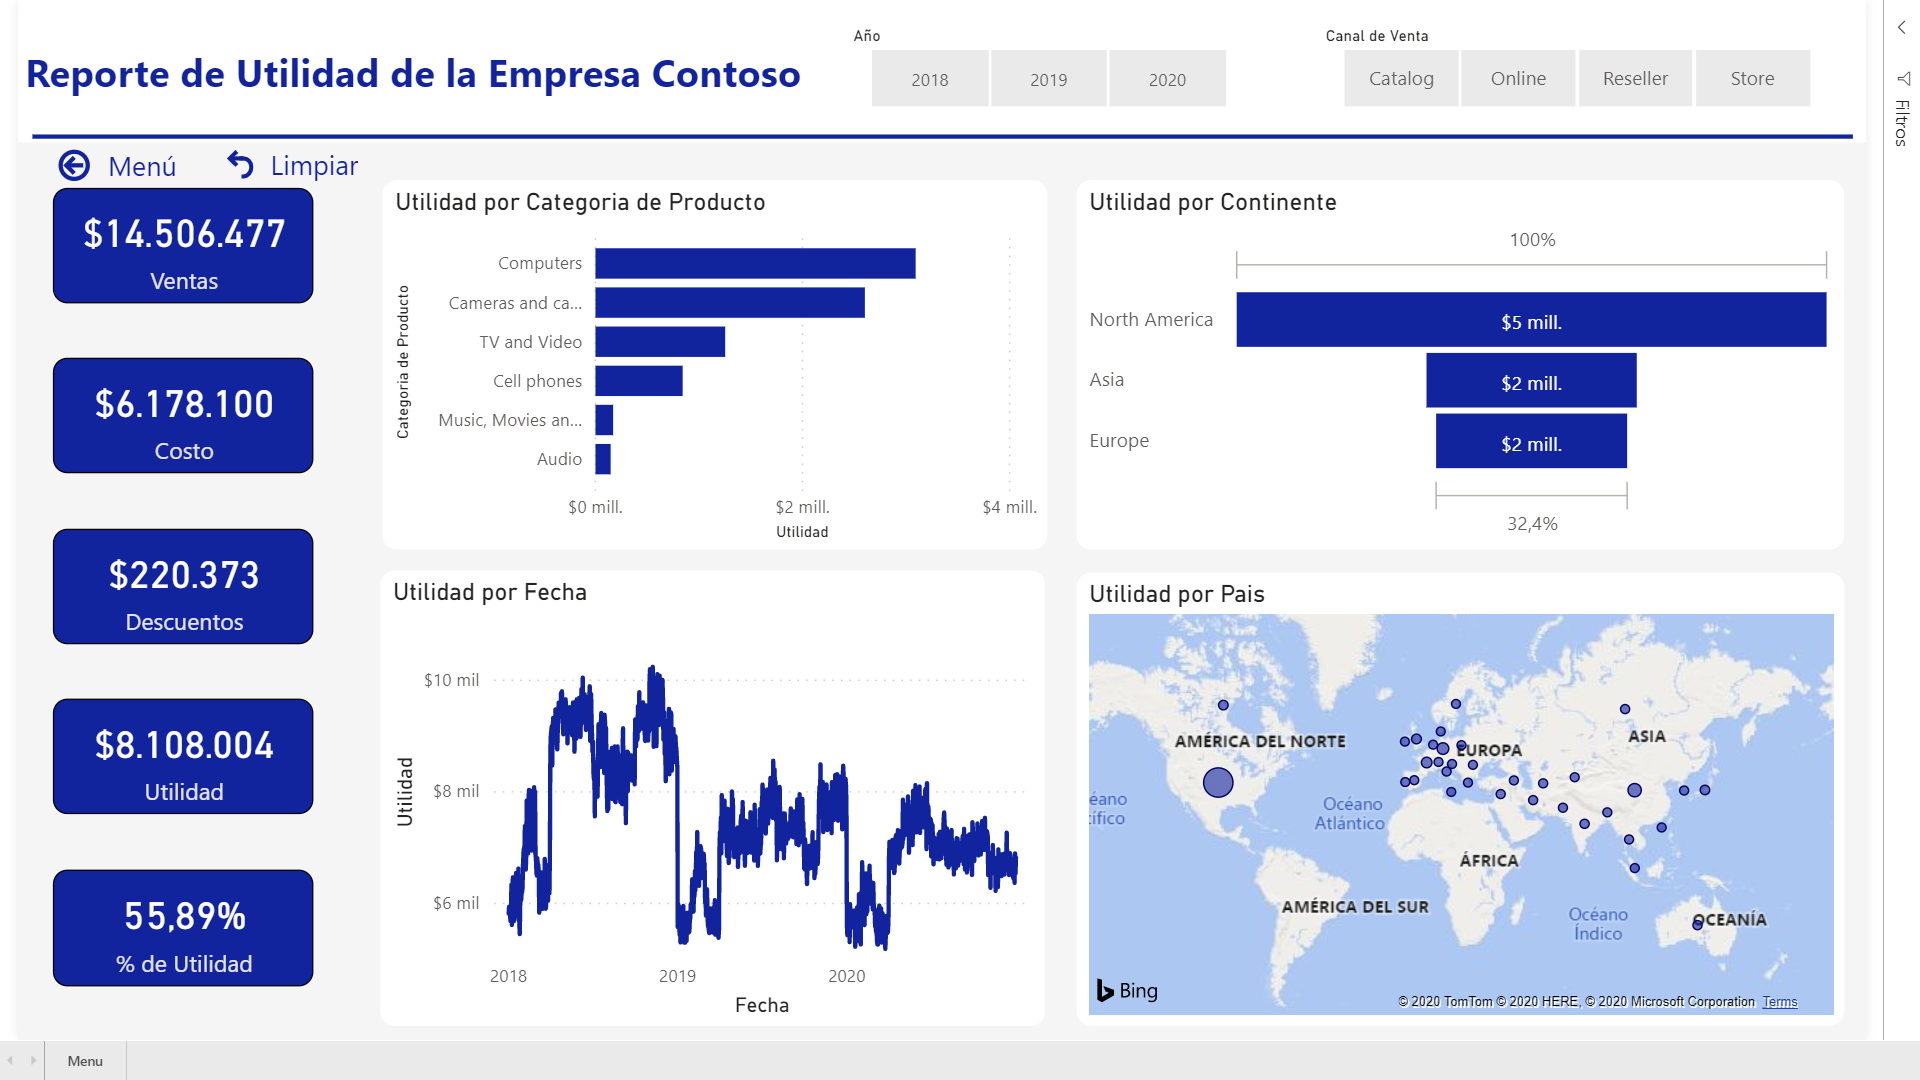
Task: Click the Oceanía map bubble
Action: point(1697,925)
